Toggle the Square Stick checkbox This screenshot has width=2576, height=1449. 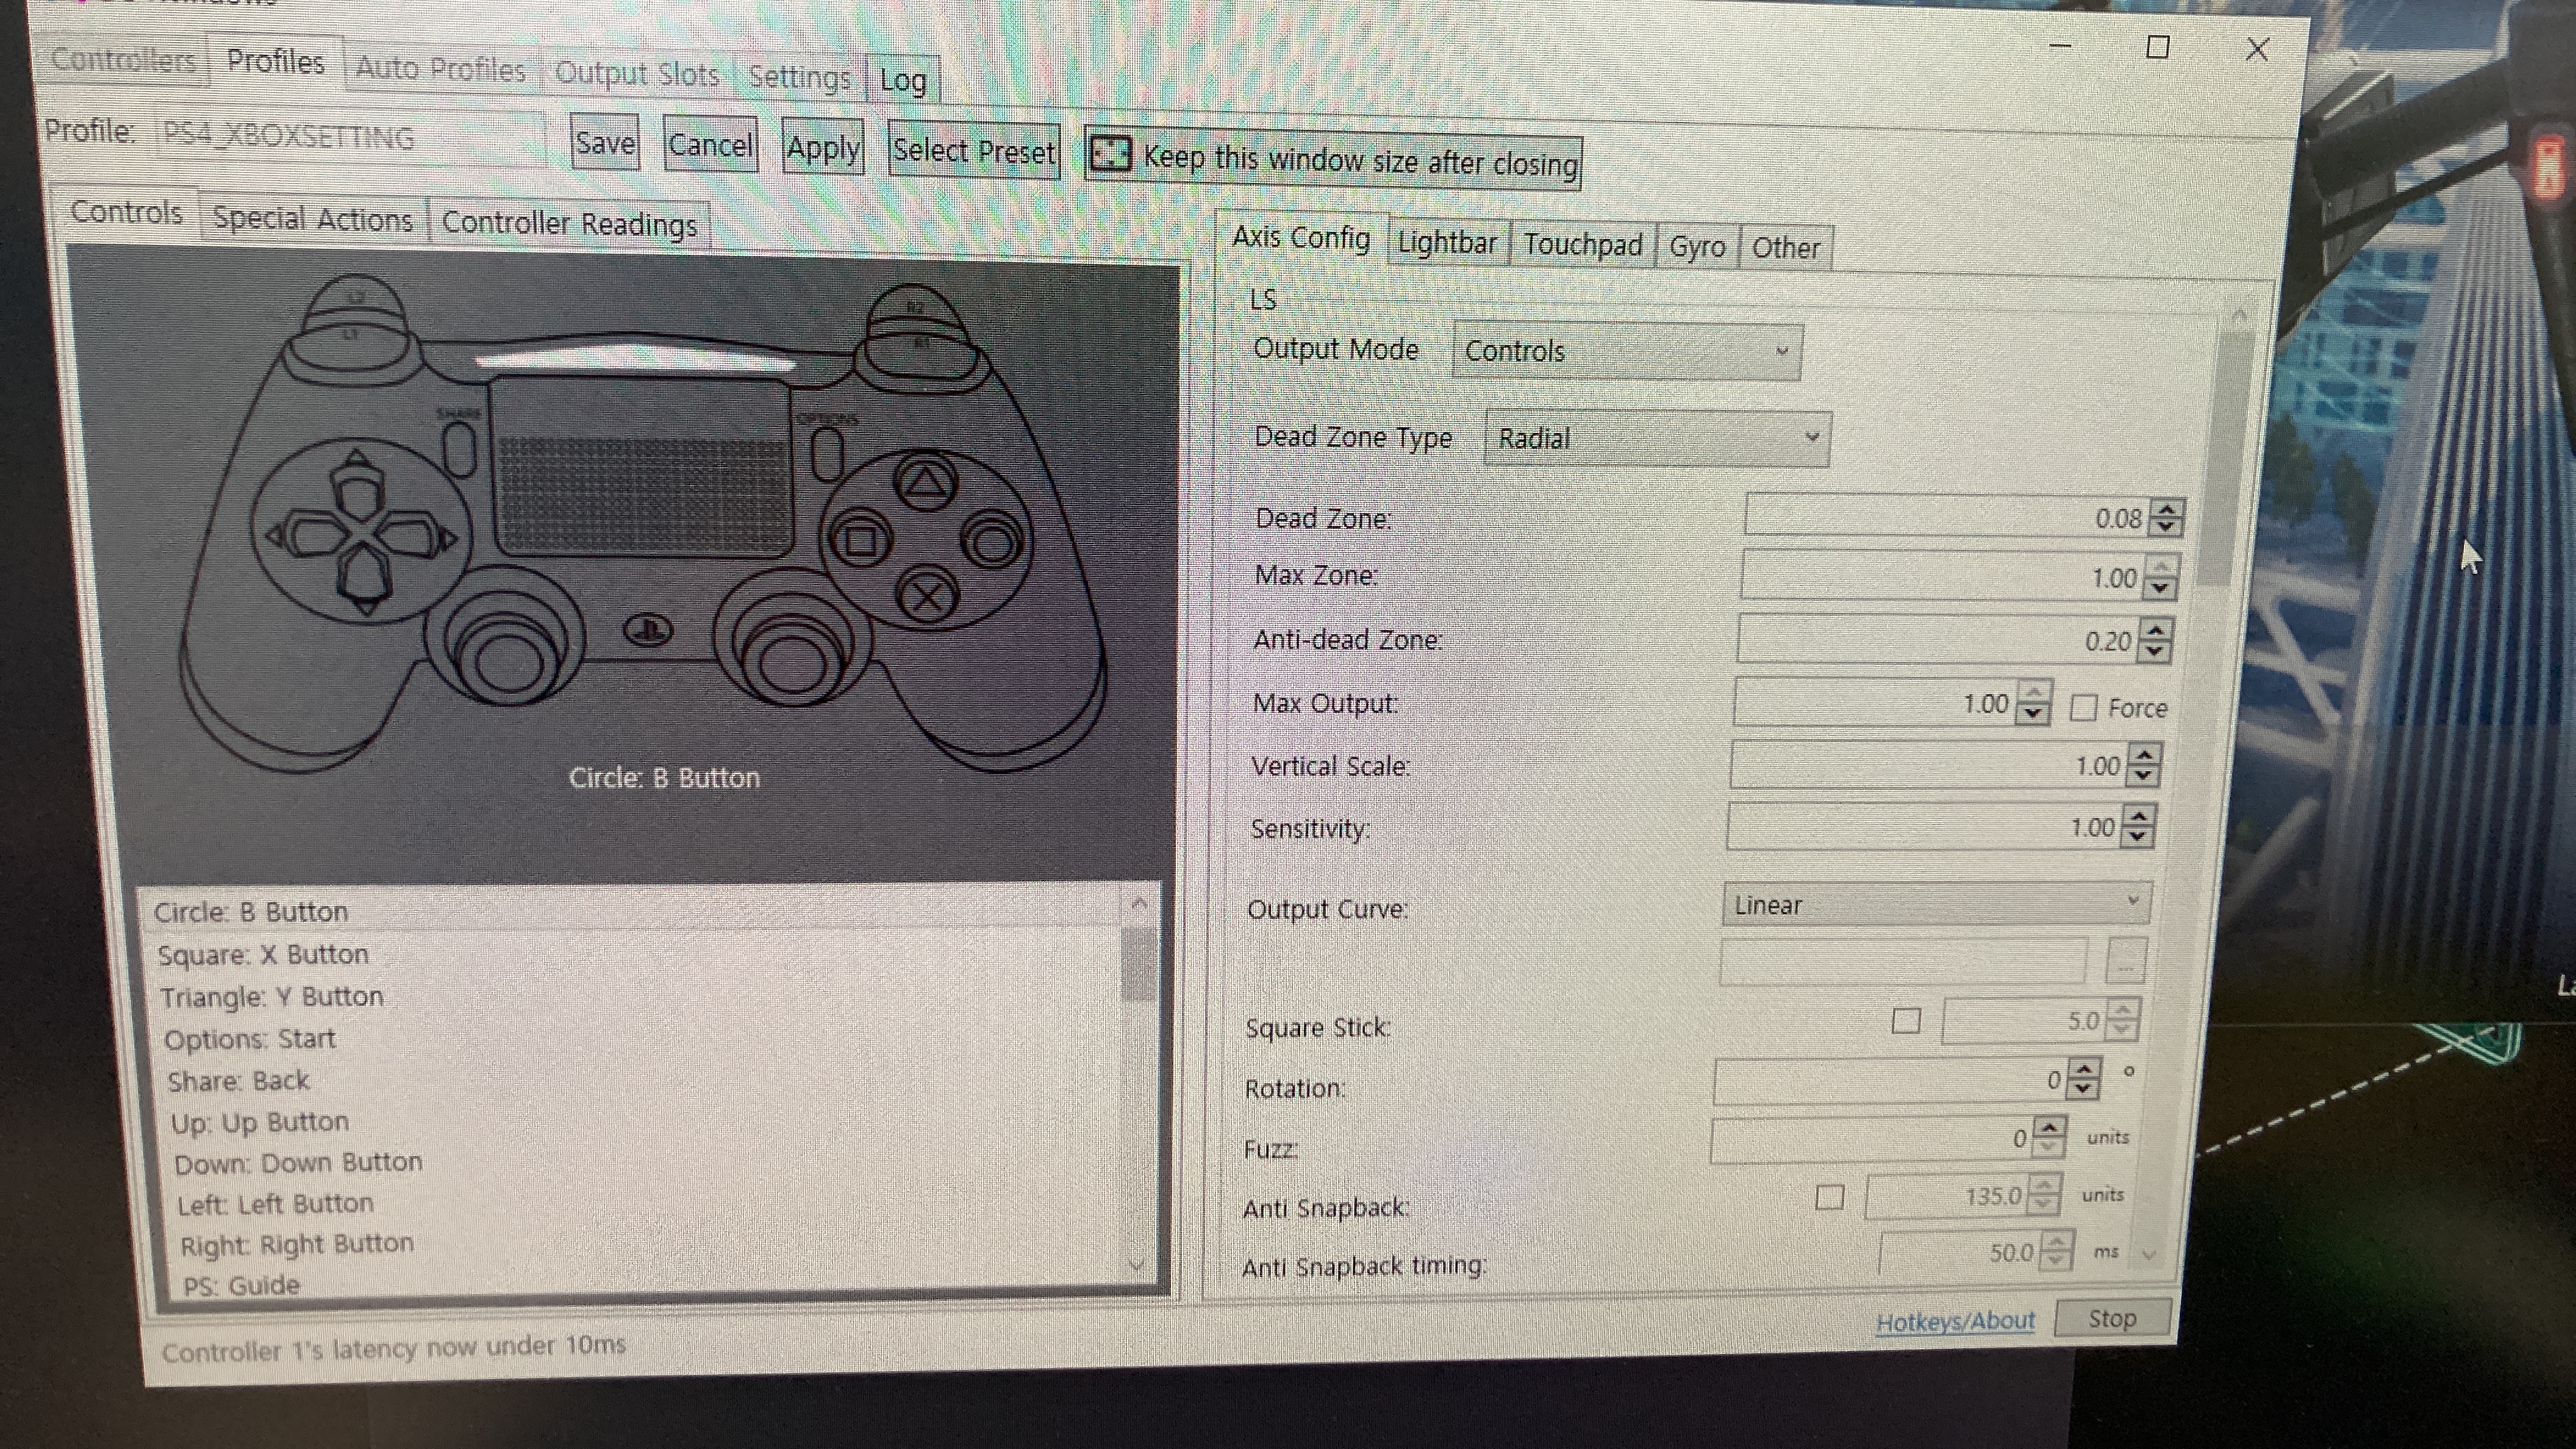point(1906,1021)
